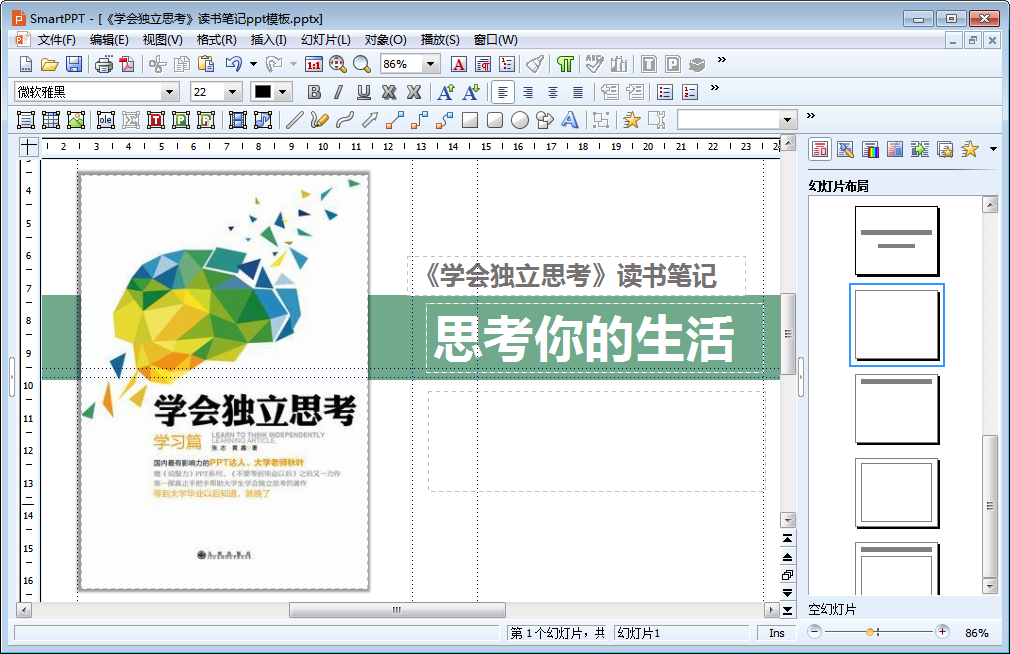Select the rectangle shape tool

(470, 120)
